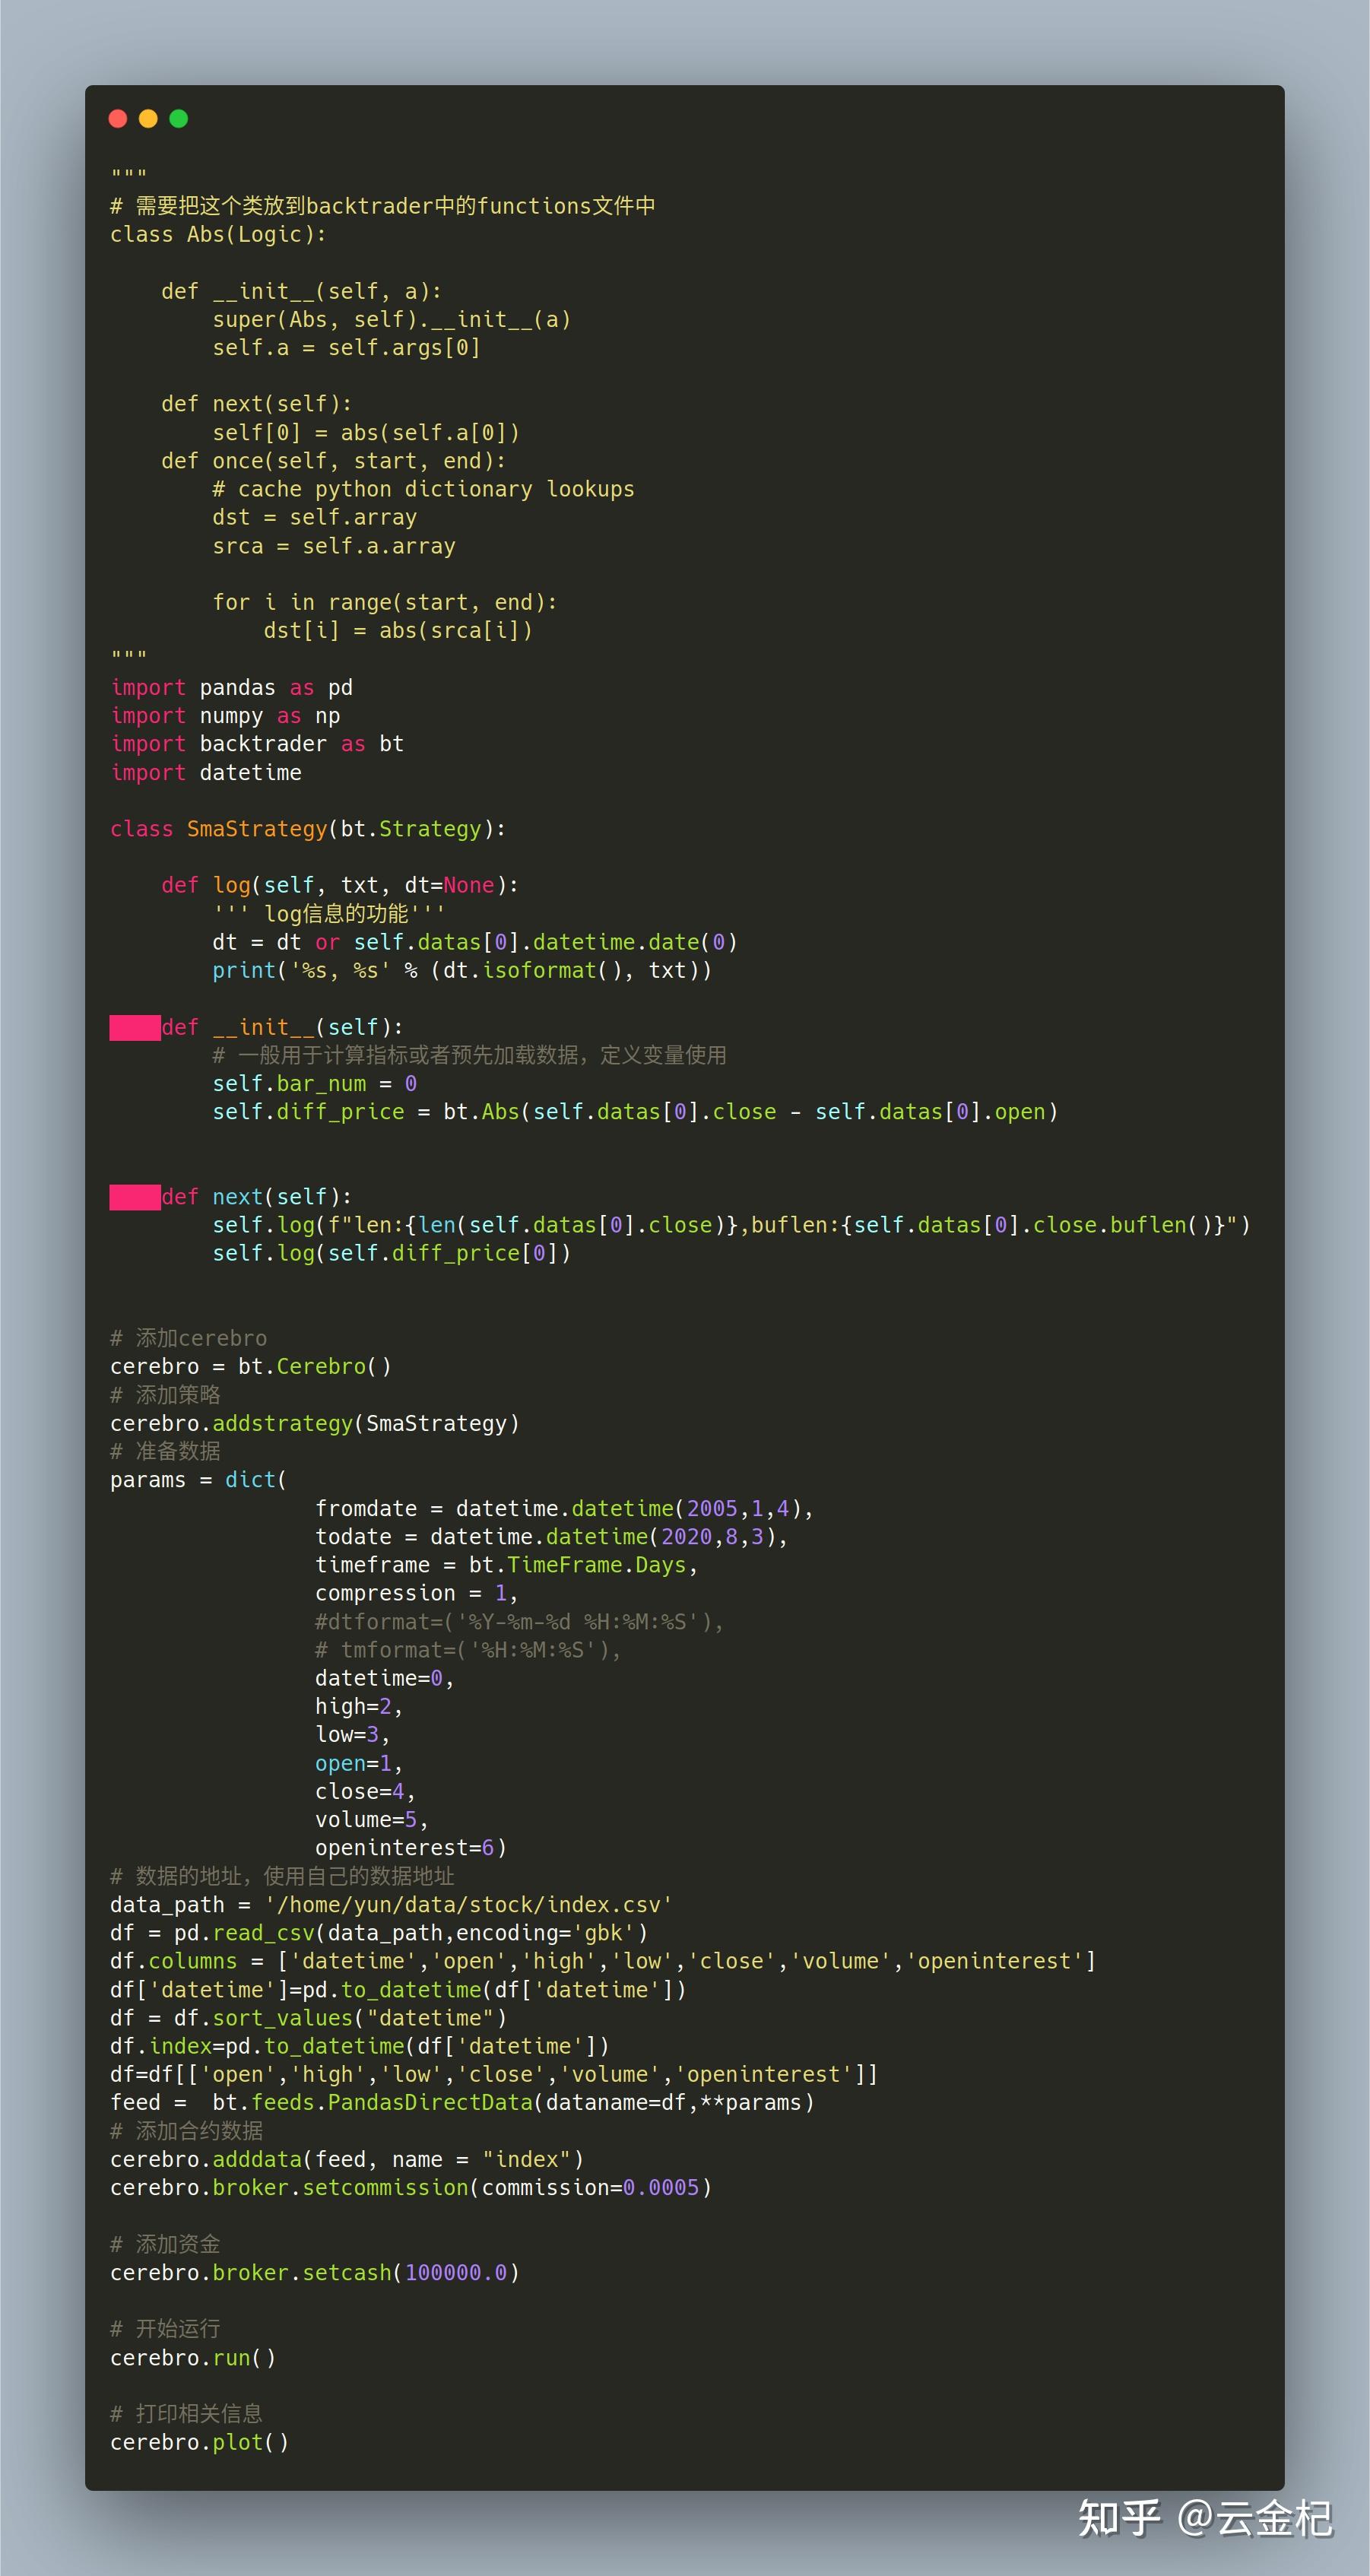Click 'def log(self, txt, dt=None):' line
Screen dimensions: 1370x2576
340,885
